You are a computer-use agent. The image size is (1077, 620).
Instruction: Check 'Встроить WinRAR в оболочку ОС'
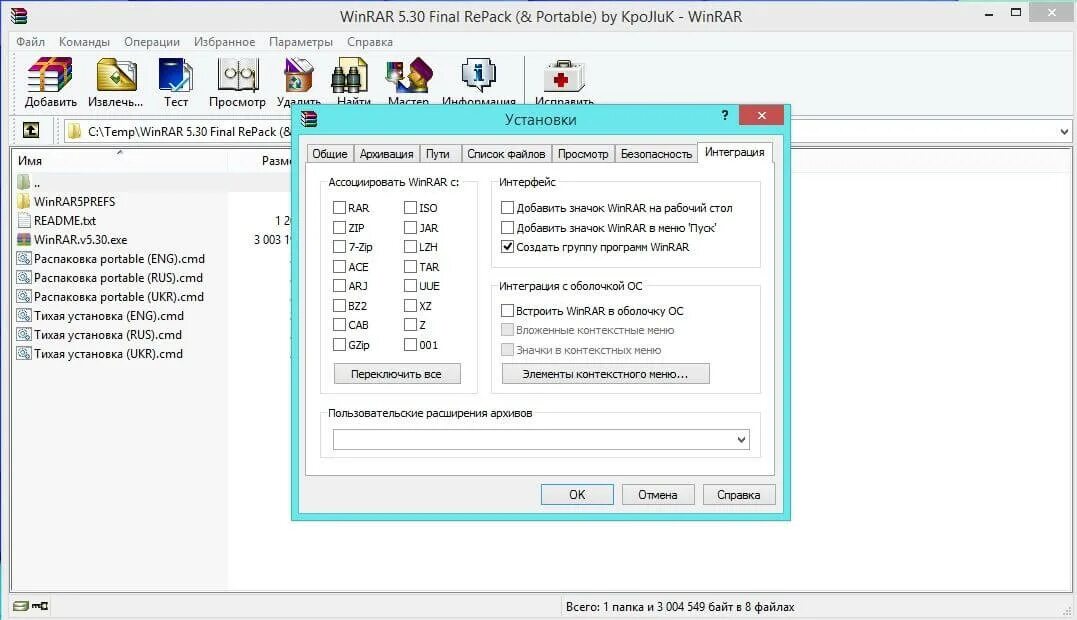coord(508,310)
